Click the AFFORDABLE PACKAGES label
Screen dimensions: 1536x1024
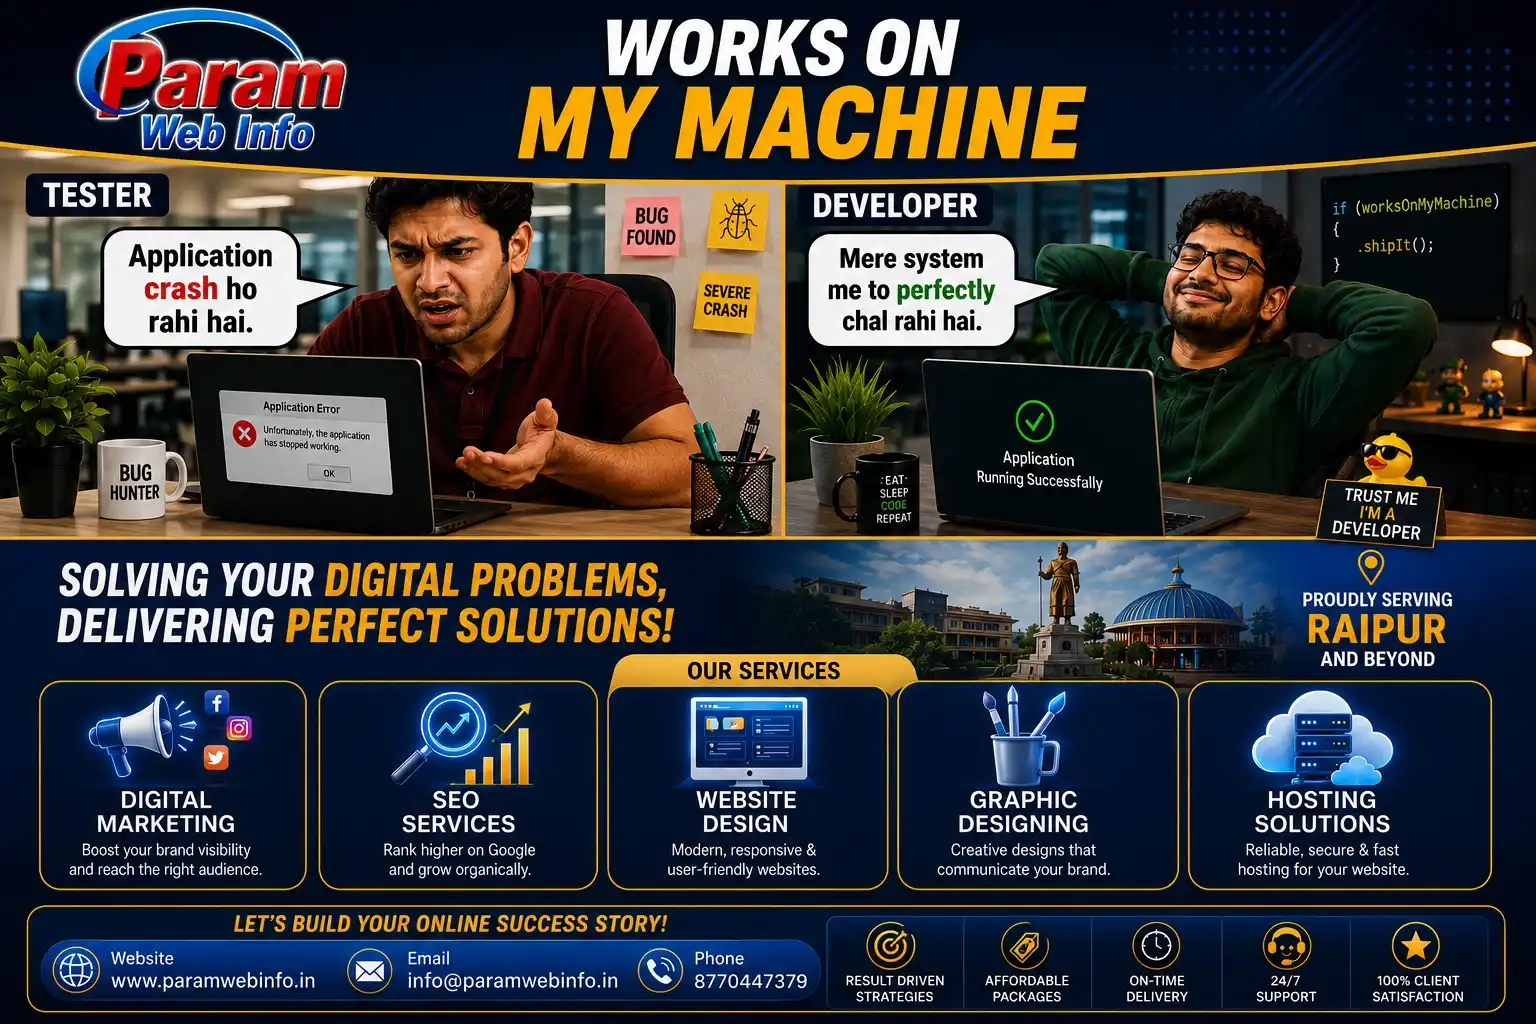tap(1026, 989)
